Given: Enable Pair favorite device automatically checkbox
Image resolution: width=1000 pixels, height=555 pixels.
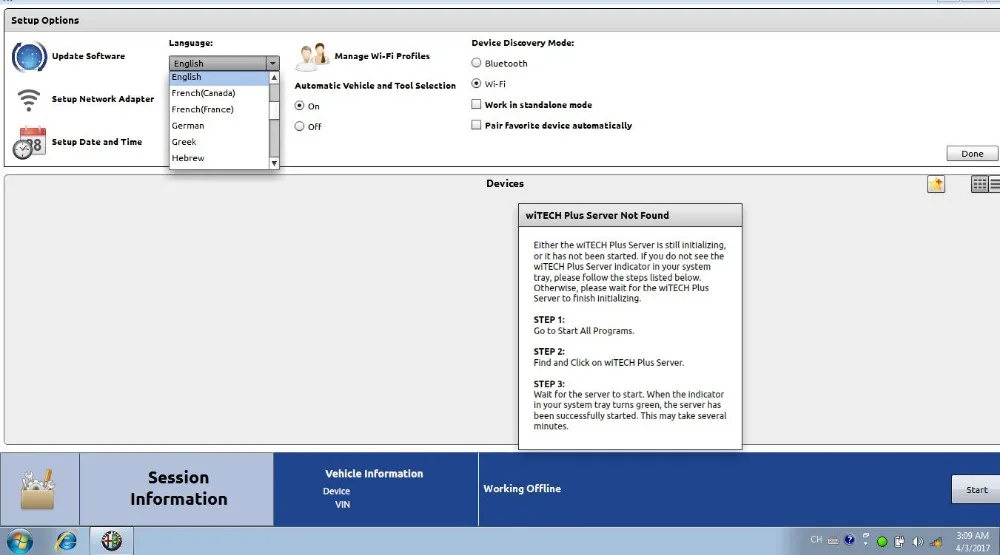Looking at the screenshot, I should pyautogui.click(x=476, y=124).
